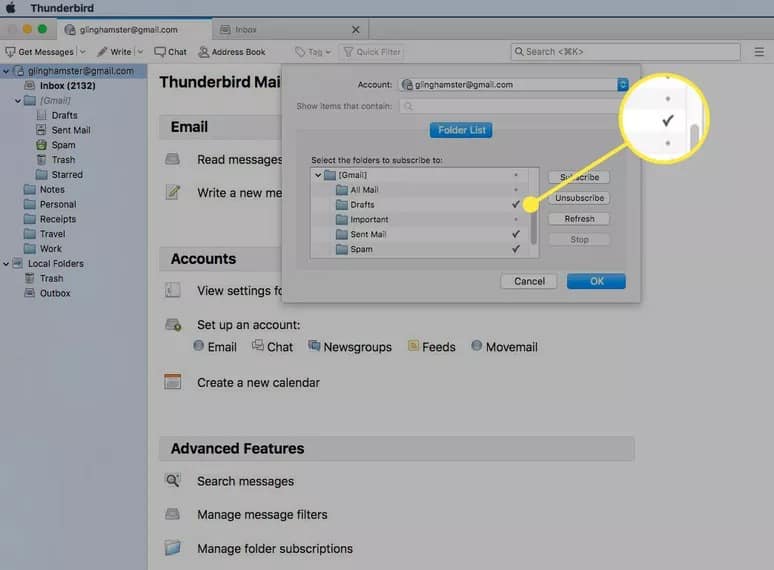Click the Manage folder subscriptions icon

click(x=173, y=548)
